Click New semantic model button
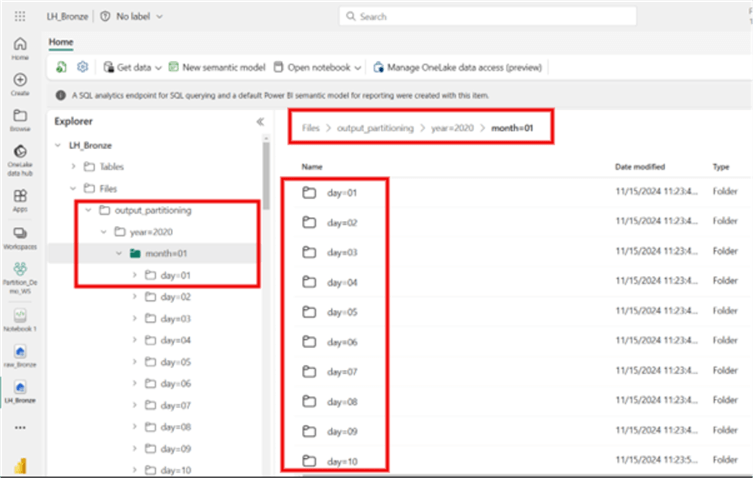The width and height of the screenshot is (753, 478). [x=218, y=67]
